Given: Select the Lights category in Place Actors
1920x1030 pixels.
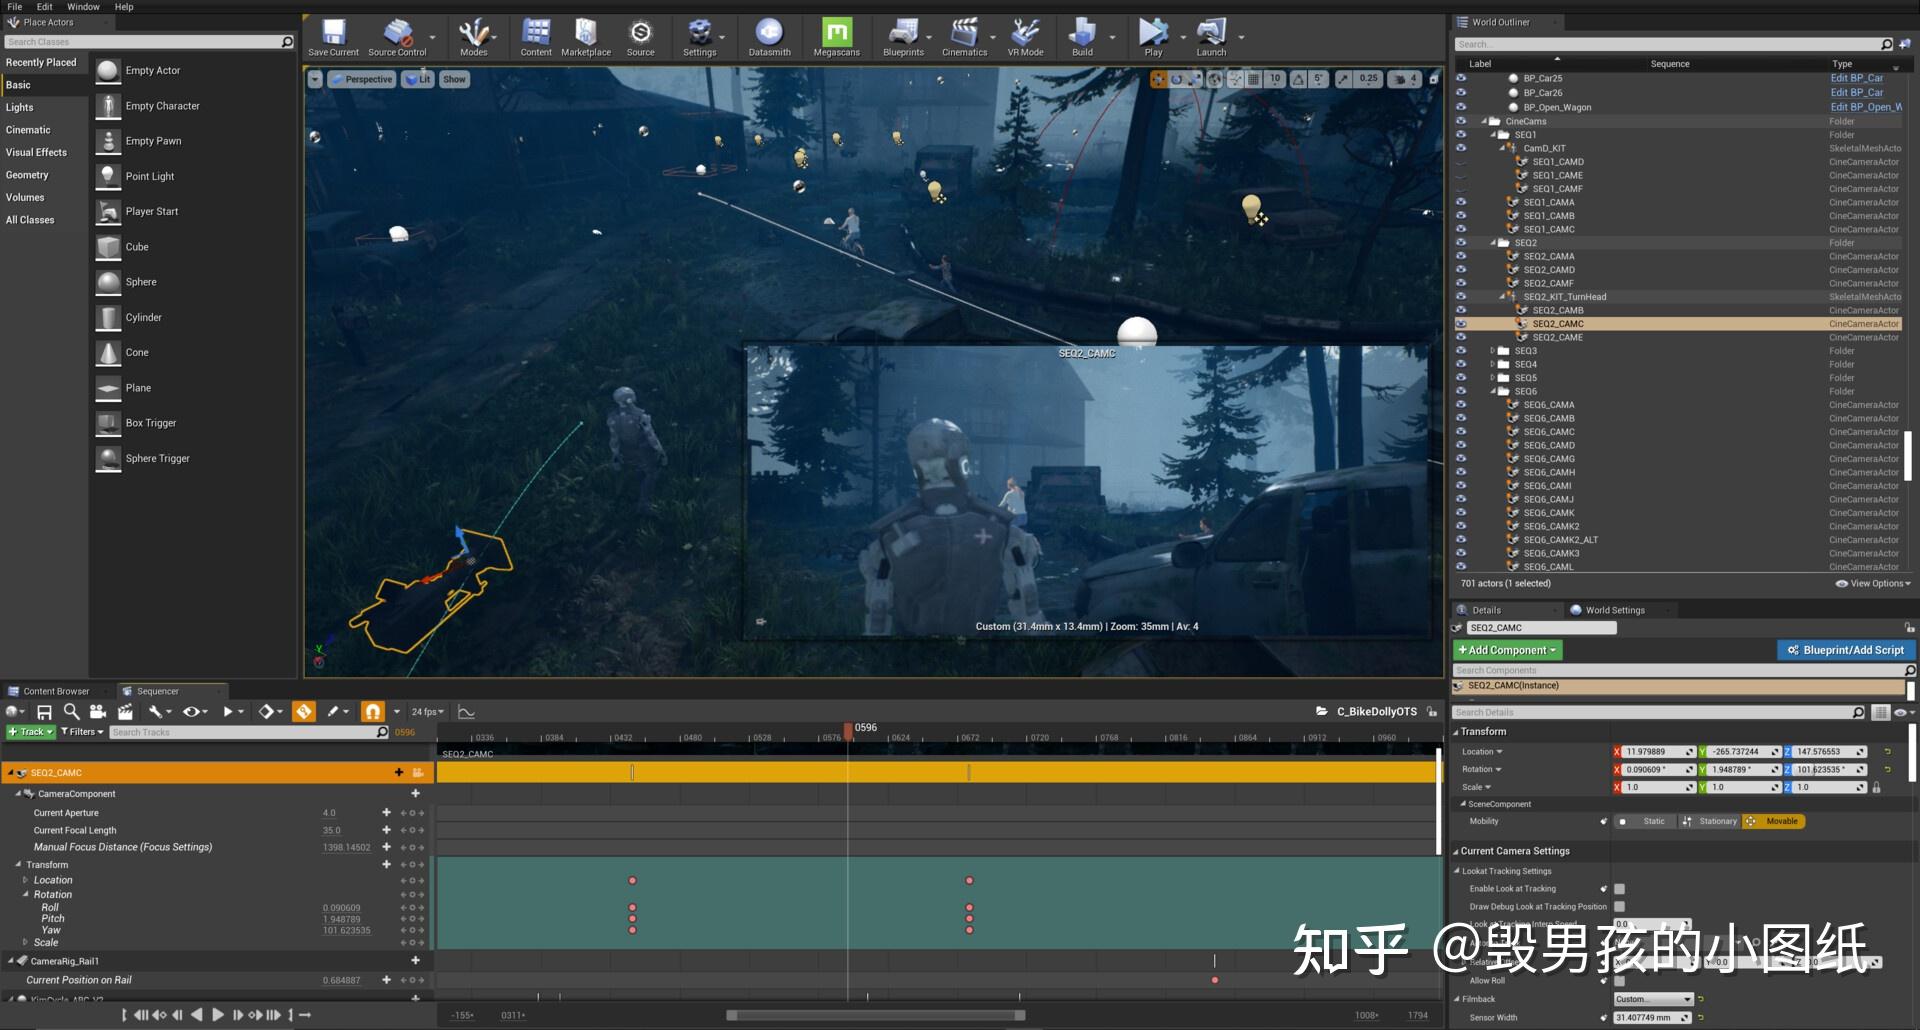Looking at the screenshot, I should [x=20, y=107].
